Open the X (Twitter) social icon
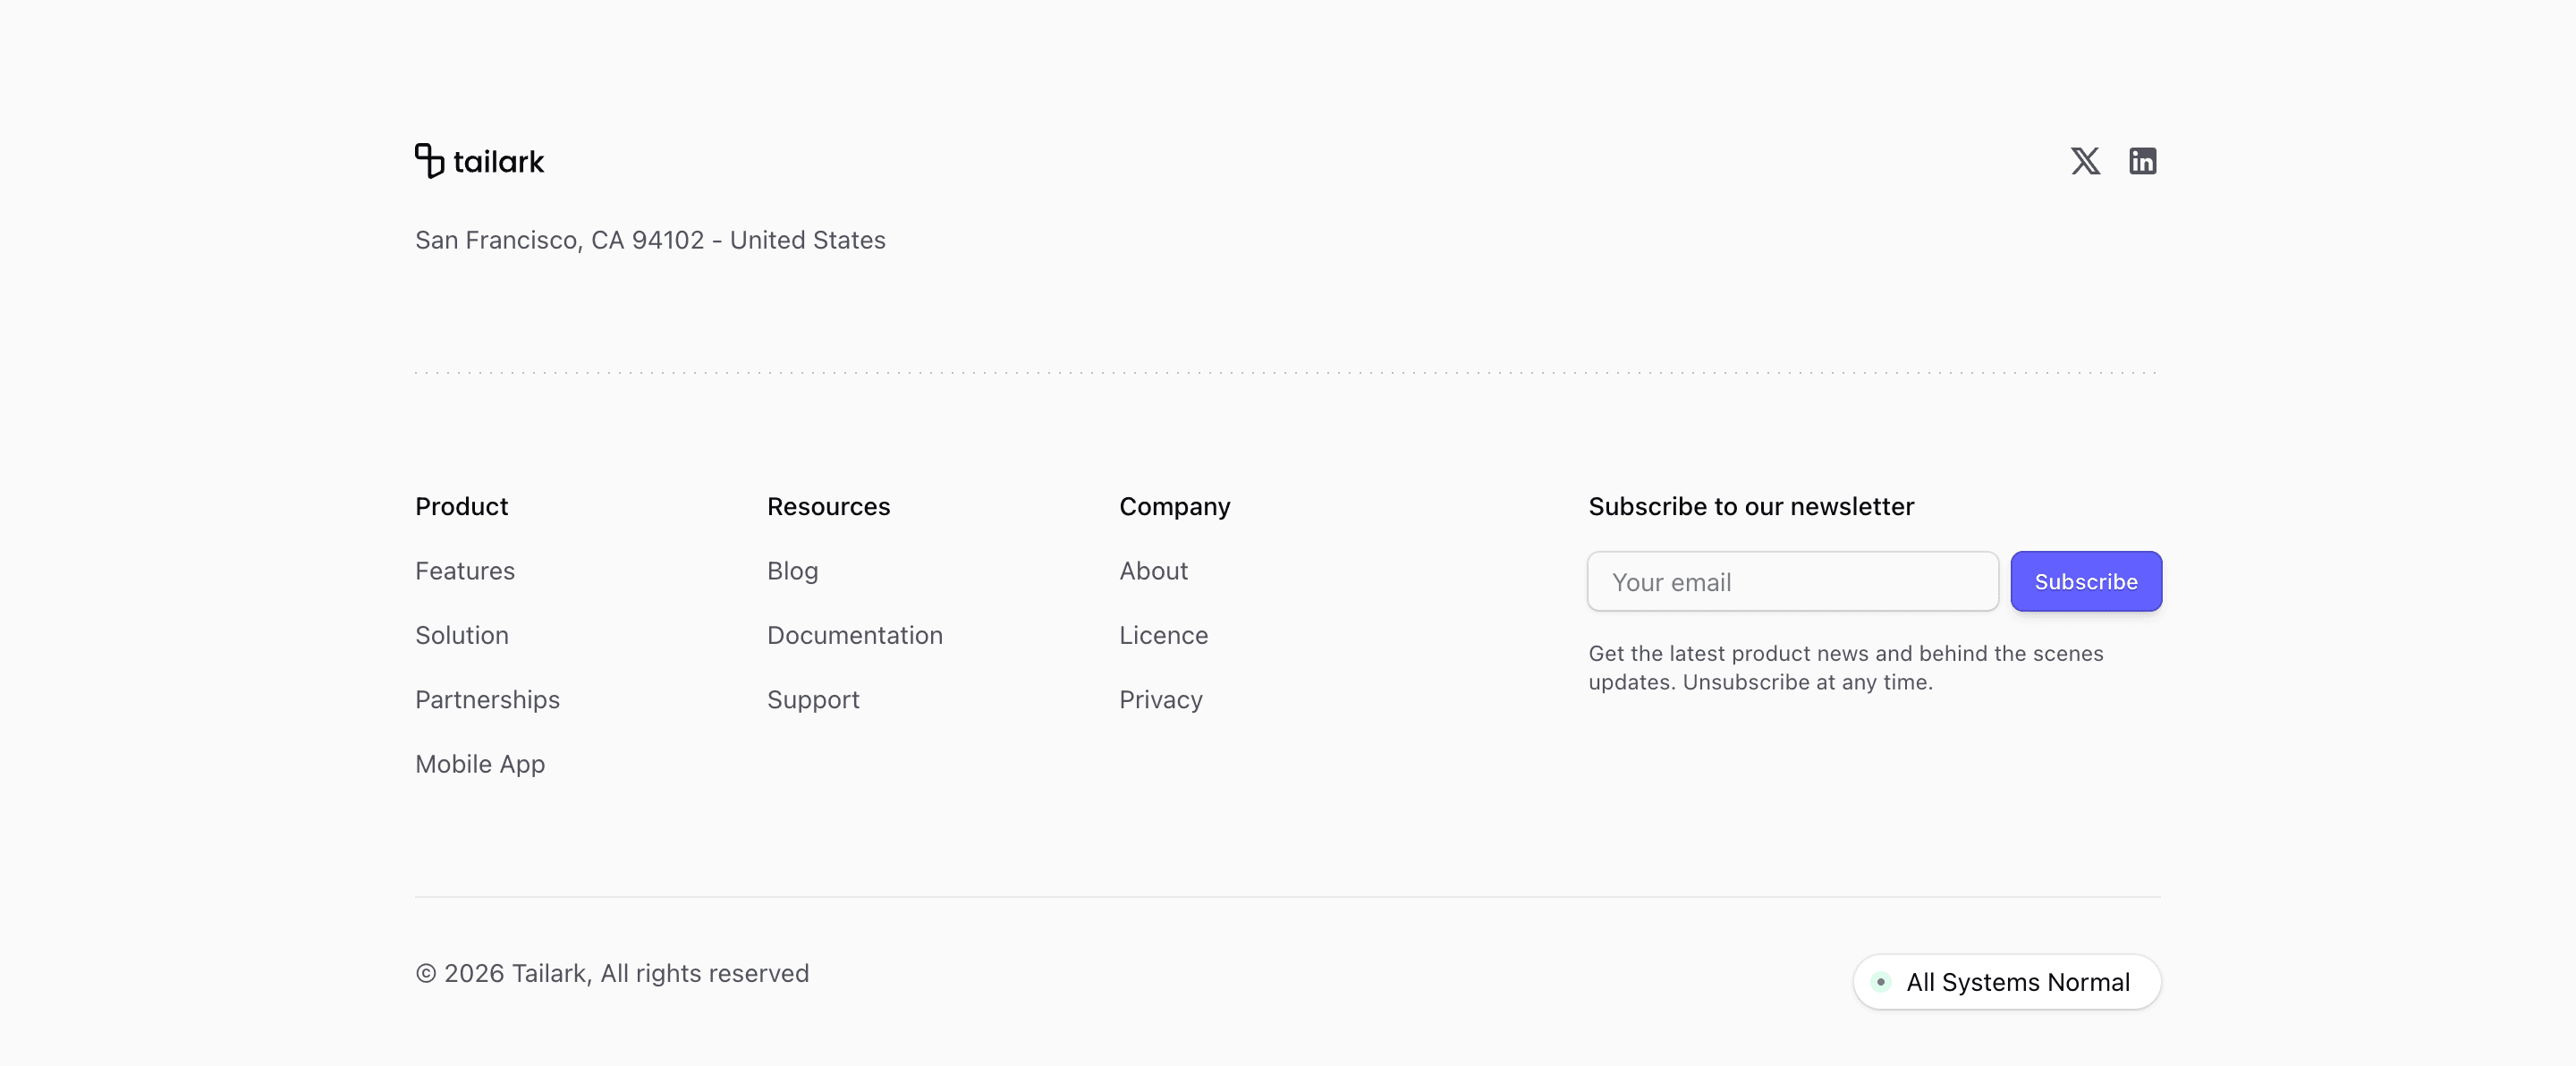Viewport: 2576px width, 1066px height. pyautogui.click(x=2085, y=161)
